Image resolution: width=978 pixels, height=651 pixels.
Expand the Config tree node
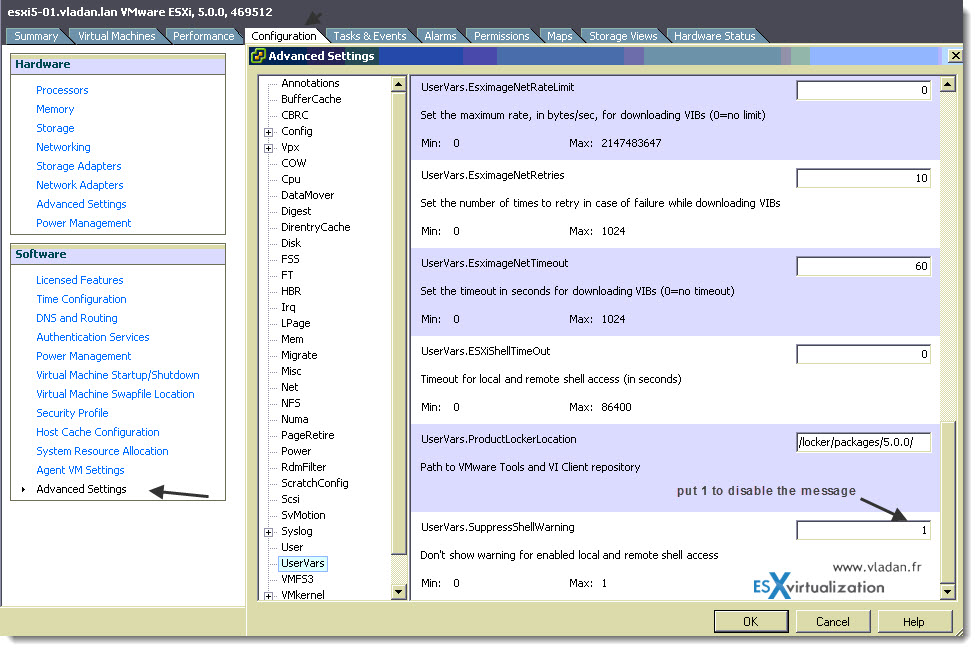coord(268,132)
